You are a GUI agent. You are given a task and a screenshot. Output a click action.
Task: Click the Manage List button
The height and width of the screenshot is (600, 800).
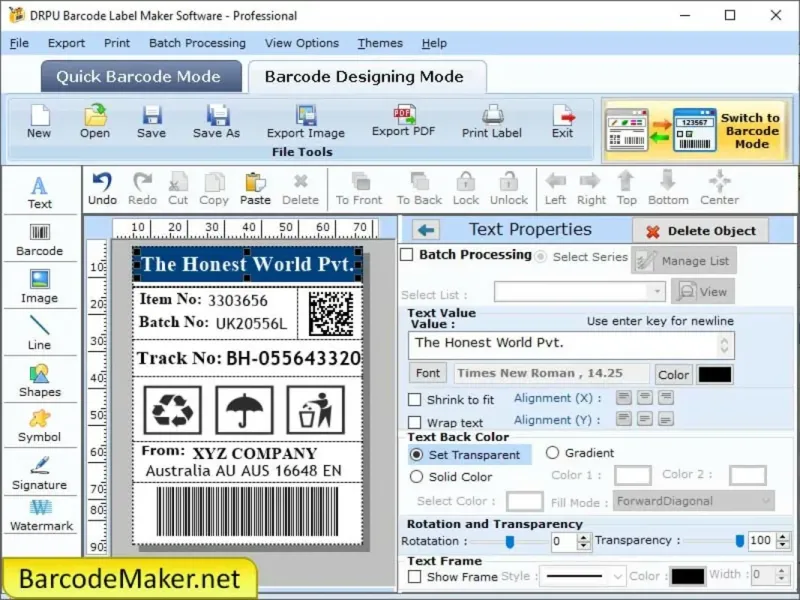point(684,261)
